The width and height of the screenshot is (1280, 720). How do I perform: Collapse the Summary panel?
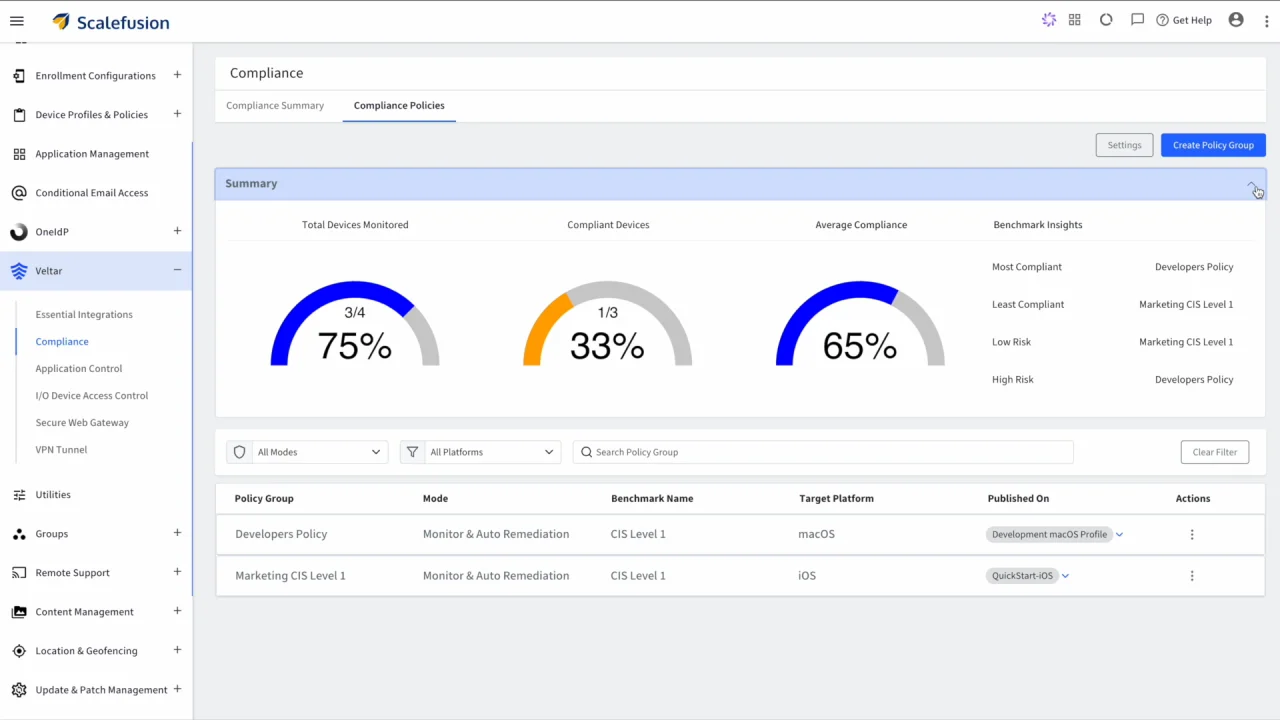[x=1251, y=185]
